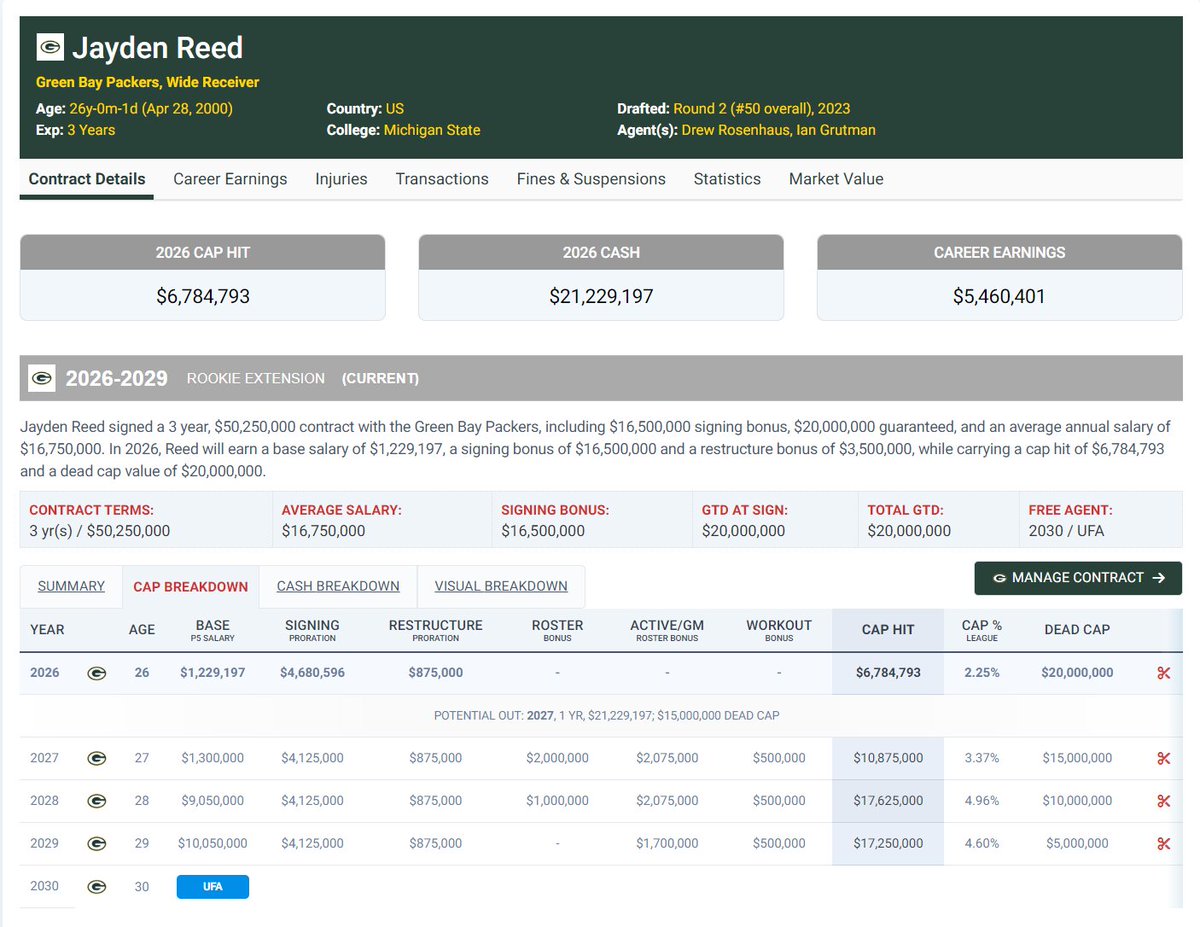Click the Average Salary value $16,750,000

click(324, 531)
